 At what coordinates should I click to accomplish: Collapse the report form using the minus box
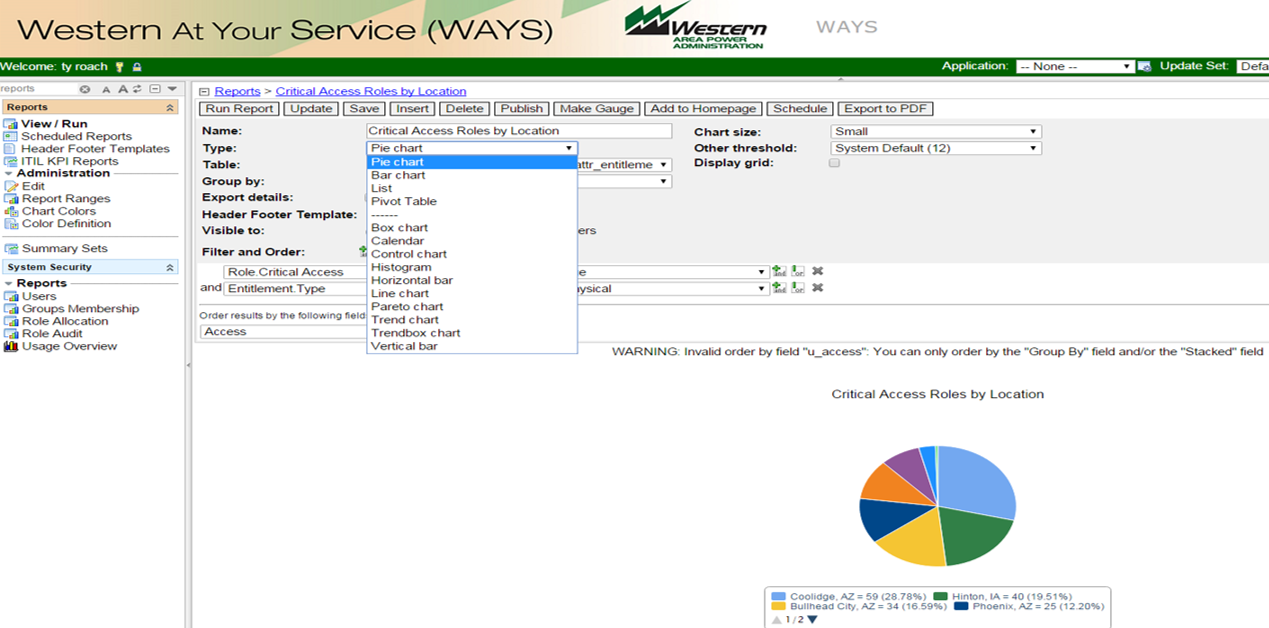[206, 91]
